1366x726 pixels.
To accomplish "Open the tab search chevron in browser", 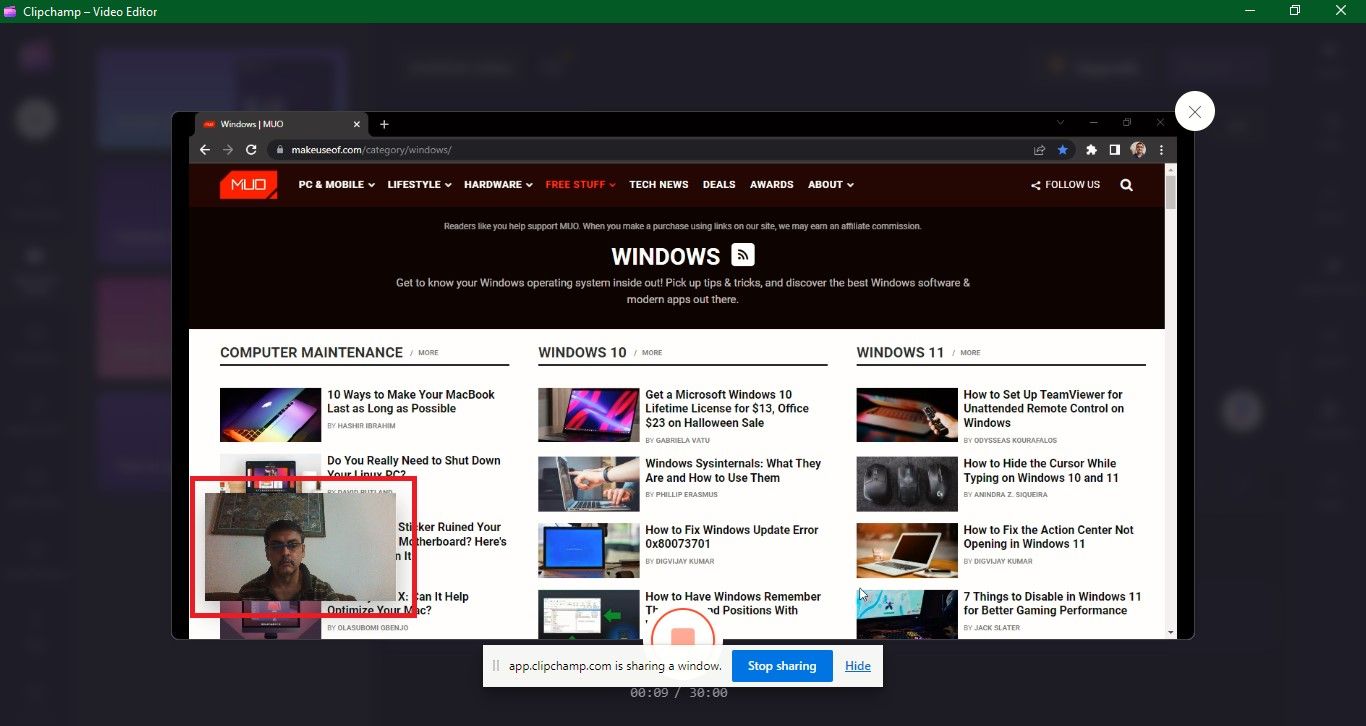I will point(1061,122).
